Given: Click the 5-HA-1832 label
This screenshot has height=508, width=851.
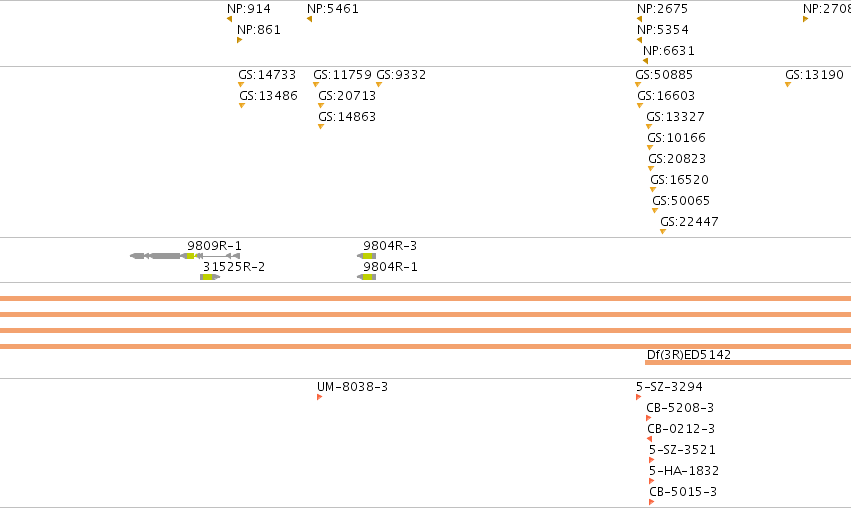Looking at the screenshot, I should [684, 471].
